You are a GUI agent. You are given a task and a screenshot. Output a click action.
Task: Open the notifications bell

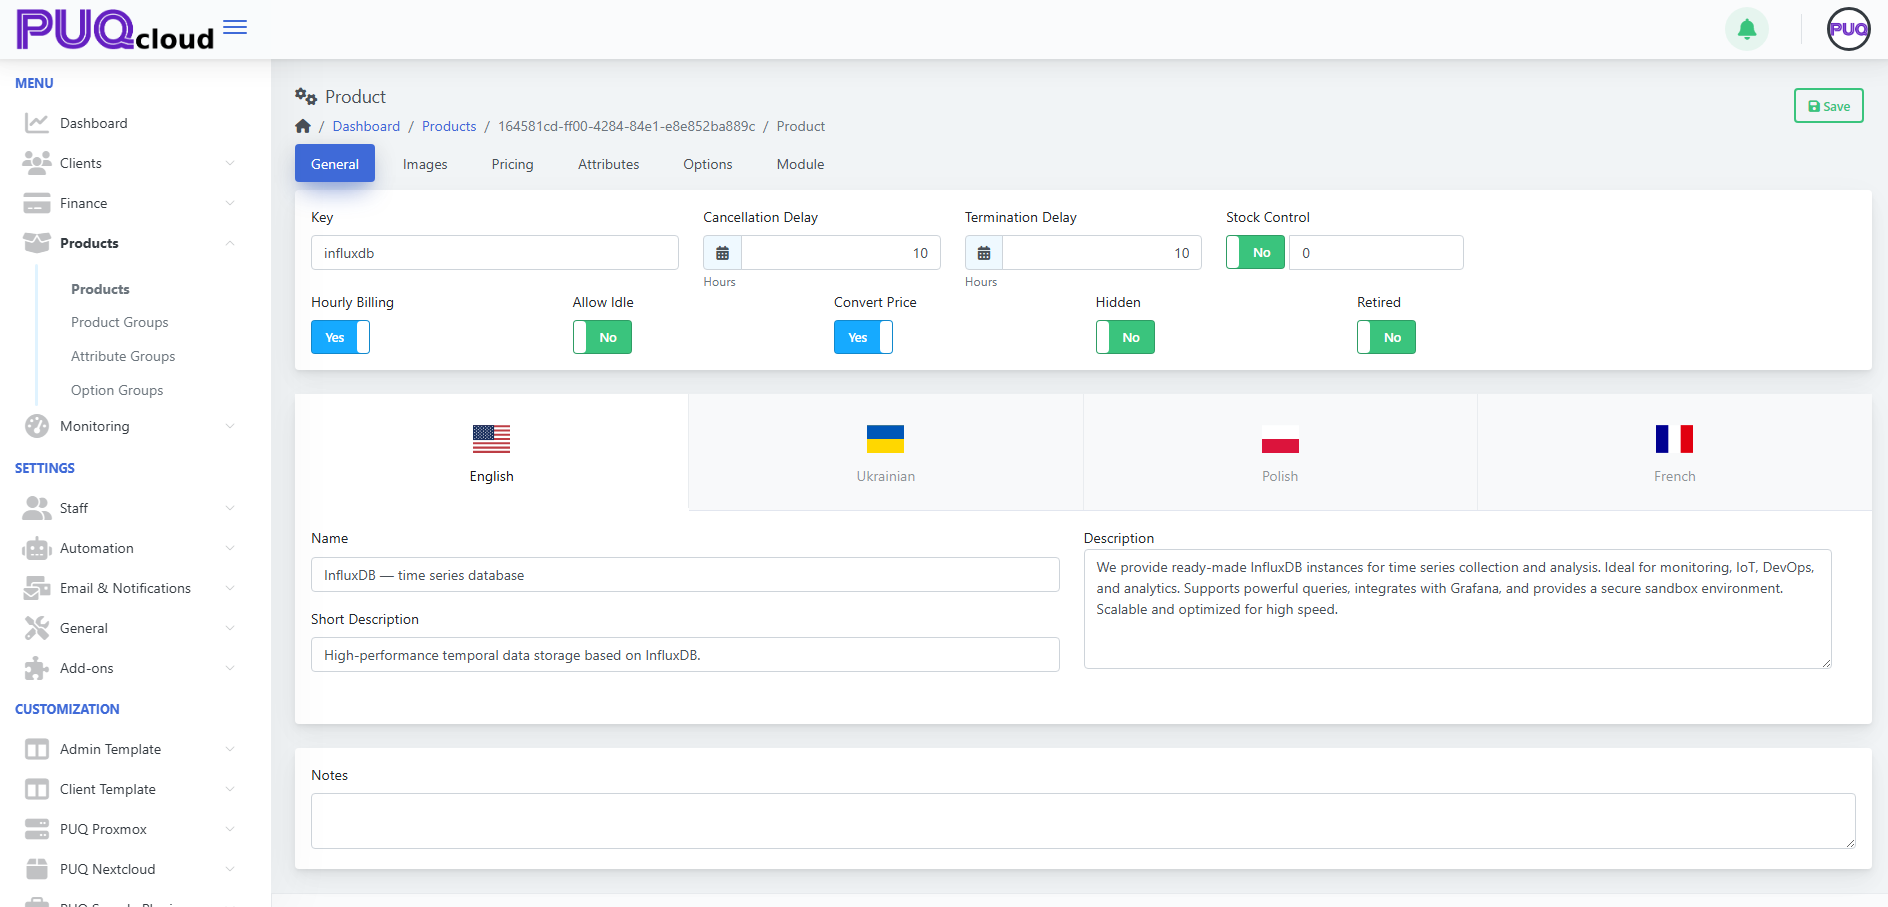pyautogui.click(x=1747, y=29)
